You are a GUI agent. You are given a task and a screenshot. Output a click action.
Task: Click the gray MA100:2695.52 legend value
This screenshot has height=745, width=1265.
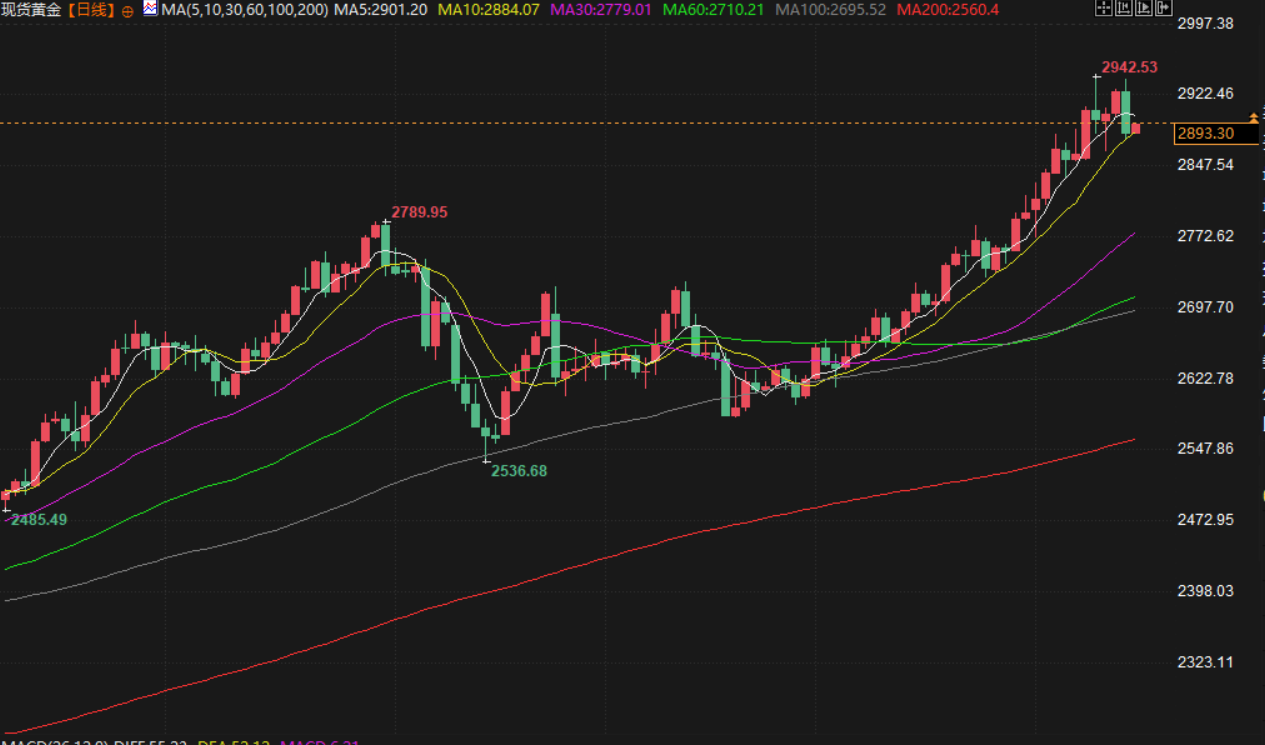pos(830,10)
